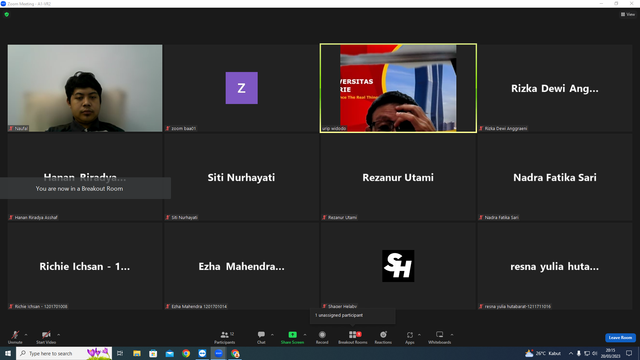The image size is (640, 360).
Task: Start recording with the Record button
Action: click(x=322, y=337)
